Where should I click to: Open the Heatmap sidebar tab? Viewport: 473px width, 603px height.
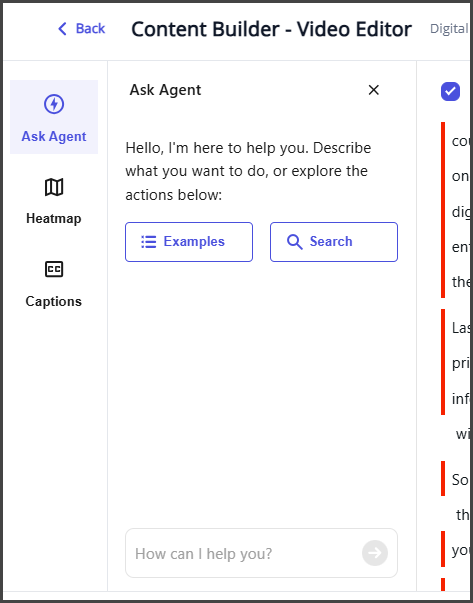[x=54, y=200]
